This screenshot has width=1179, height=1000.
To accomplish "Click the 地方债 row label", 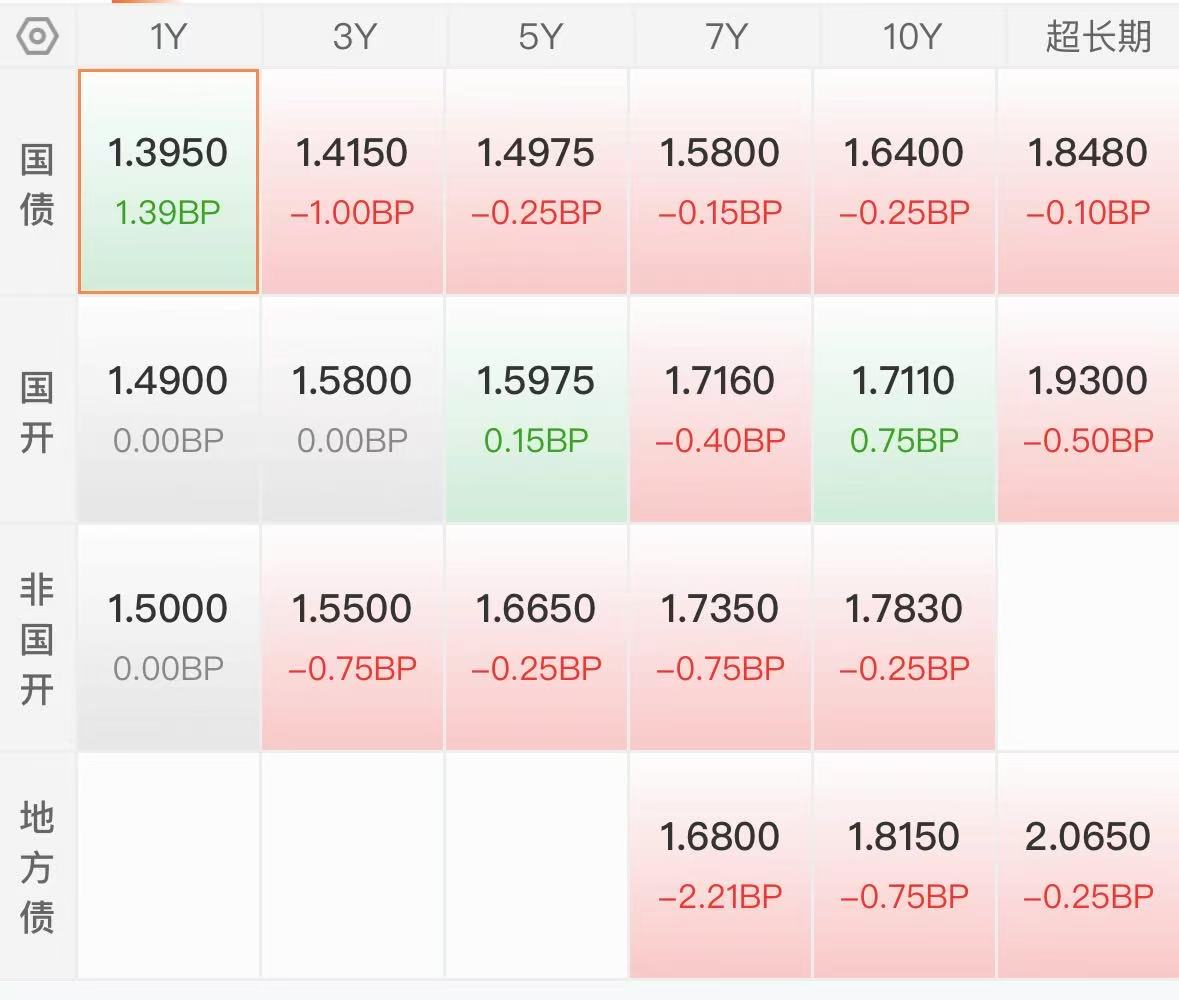I will tap(37, 868).
